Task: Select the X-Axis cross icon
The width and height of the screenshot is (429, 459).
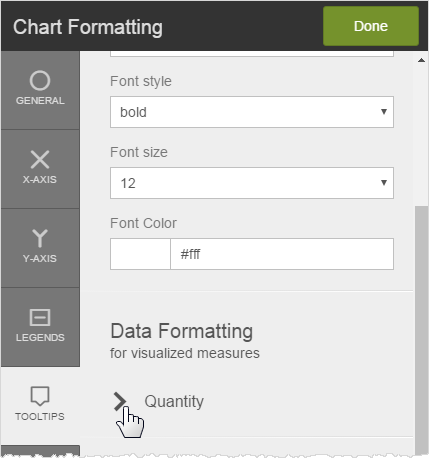Action: 40,159
